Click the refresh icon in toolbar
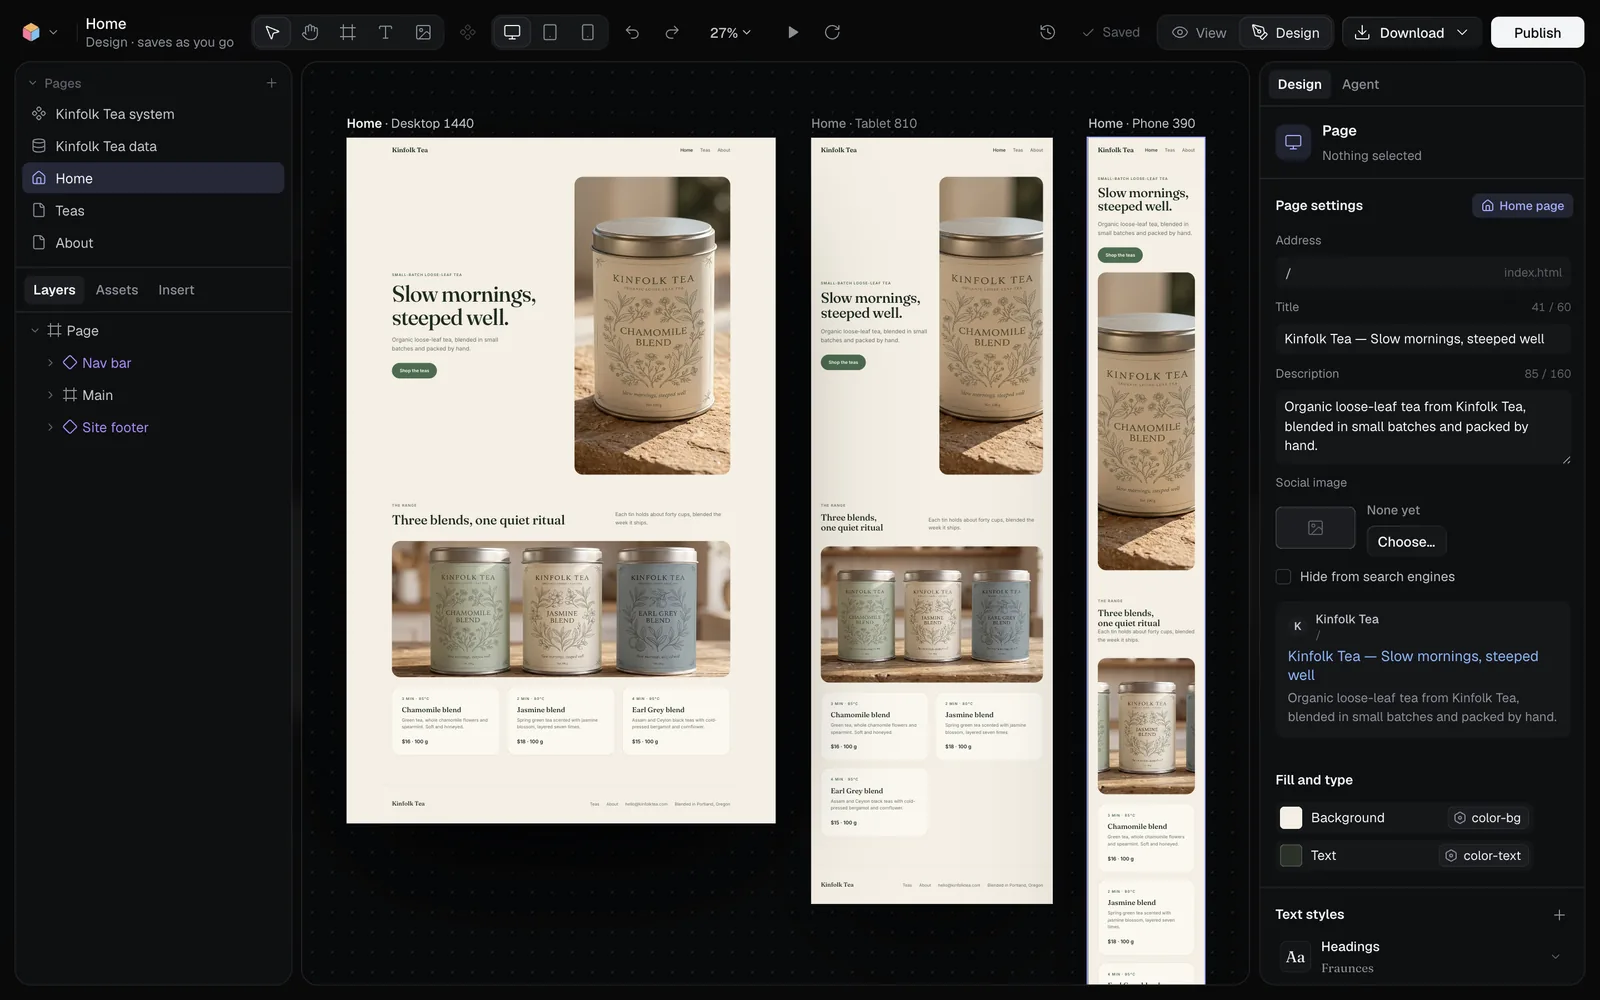Screen dimensions: 1600x1000 [832, 32]
